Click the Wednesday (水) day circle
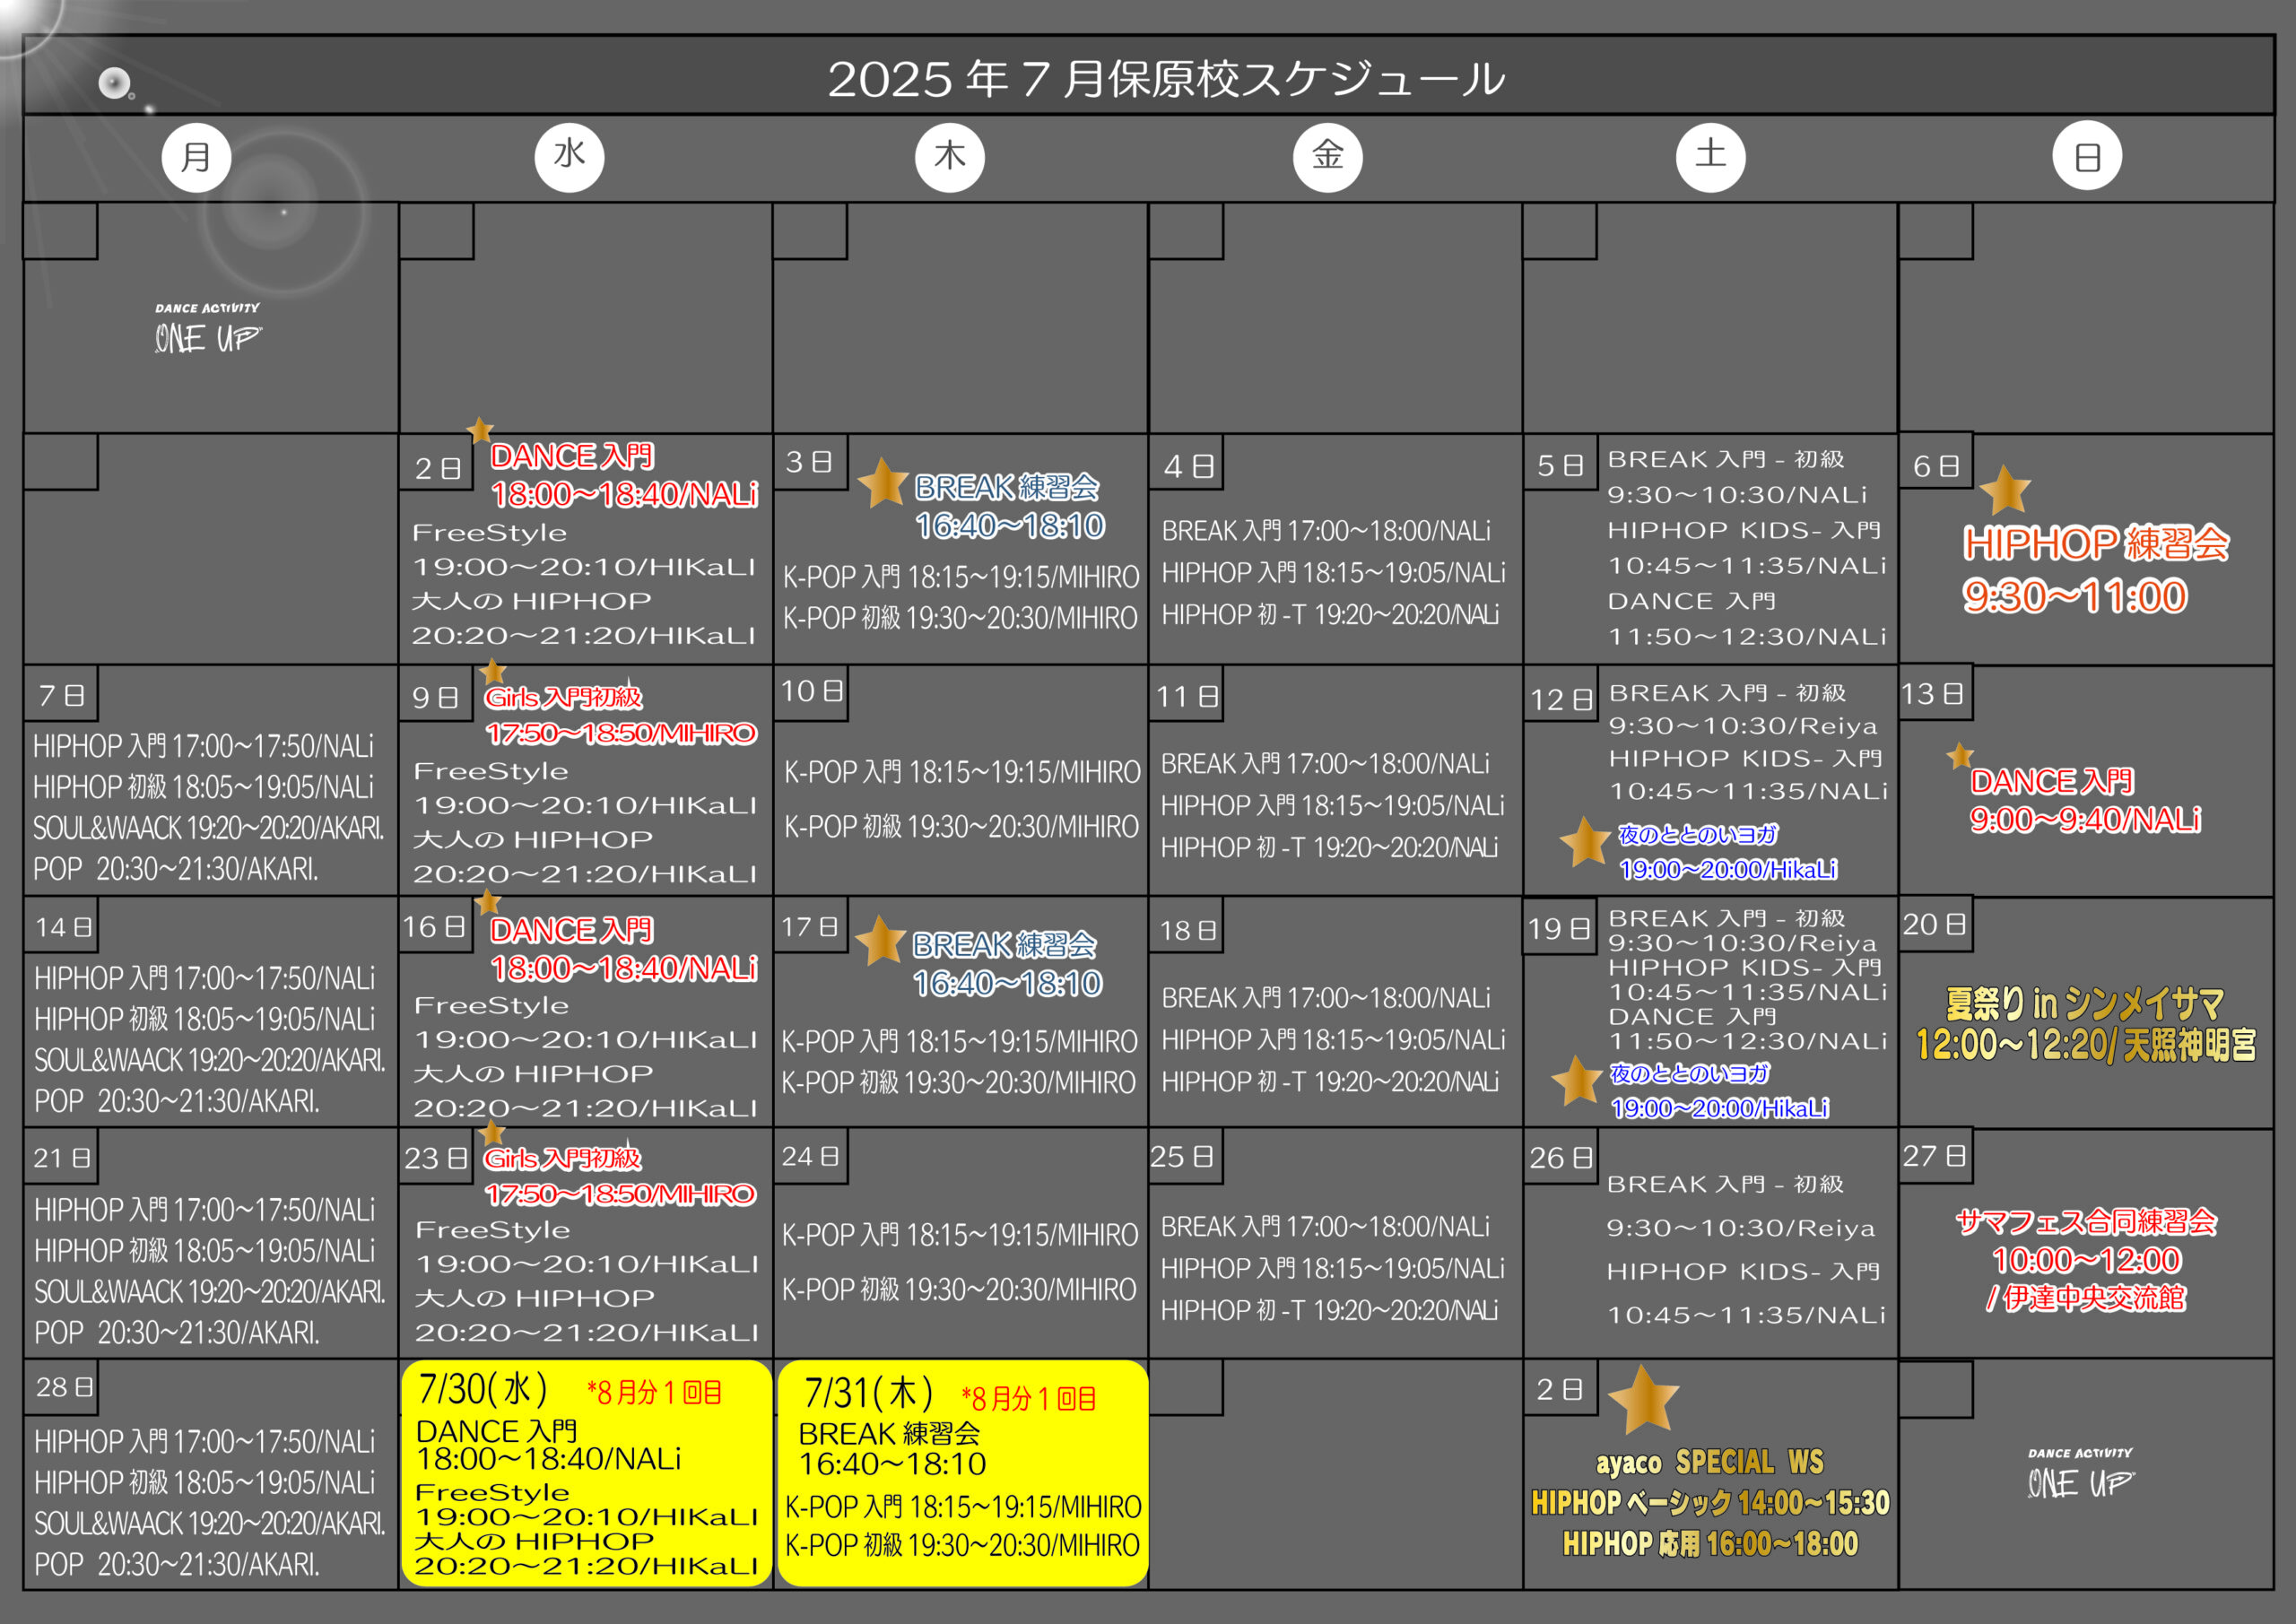This screenshot has width=2296, height=1624. [x=569, y=156]
